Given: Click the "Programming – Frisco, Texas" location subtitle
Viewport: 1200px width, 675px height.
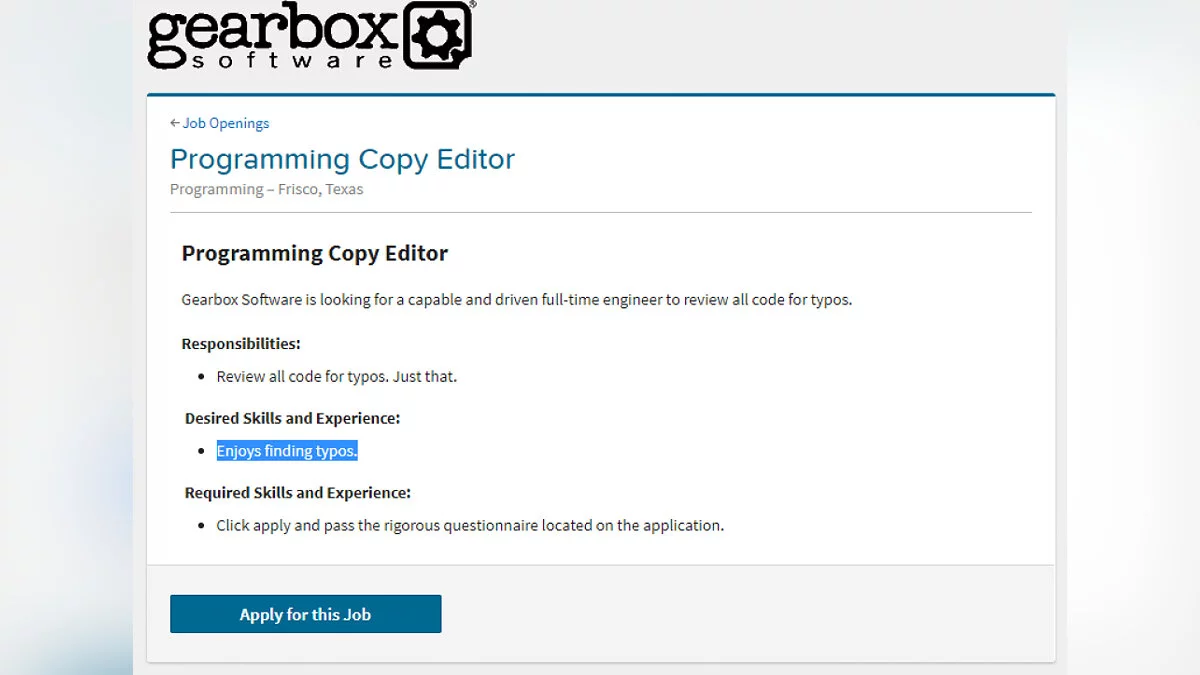Looking at the screenshot, I should [x=266, y=189].
